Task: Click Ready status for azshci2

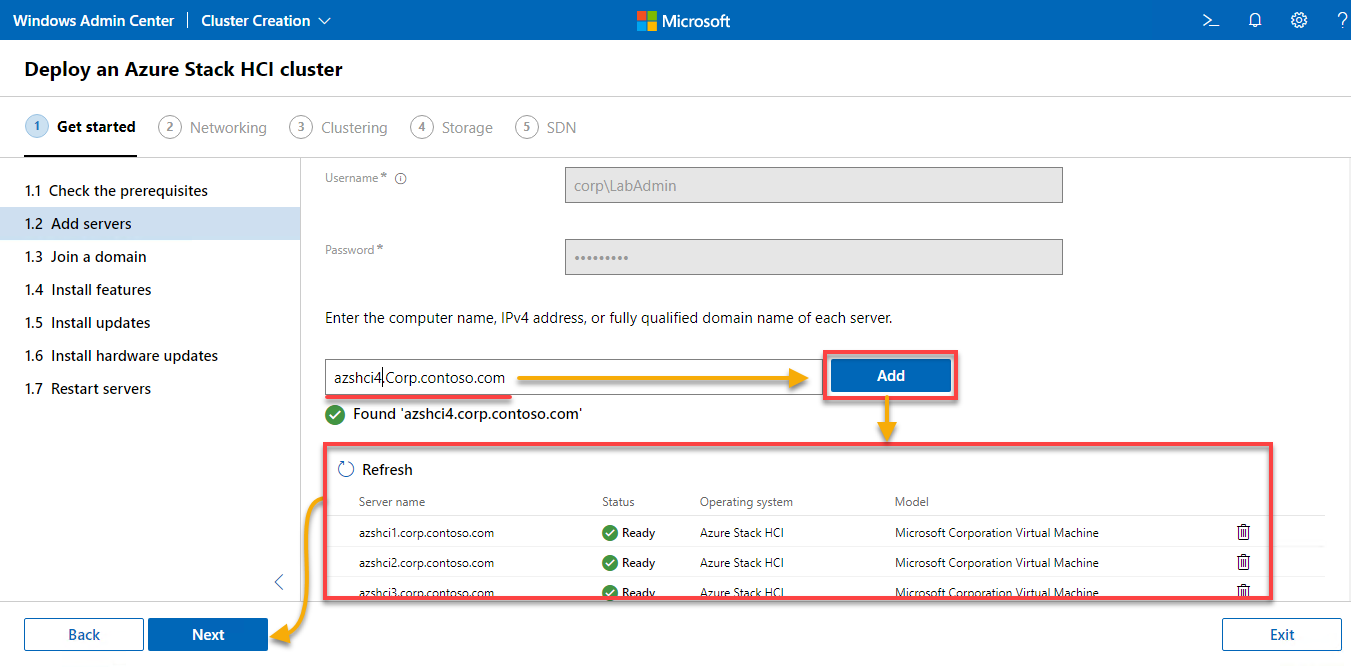Action: 629,563
